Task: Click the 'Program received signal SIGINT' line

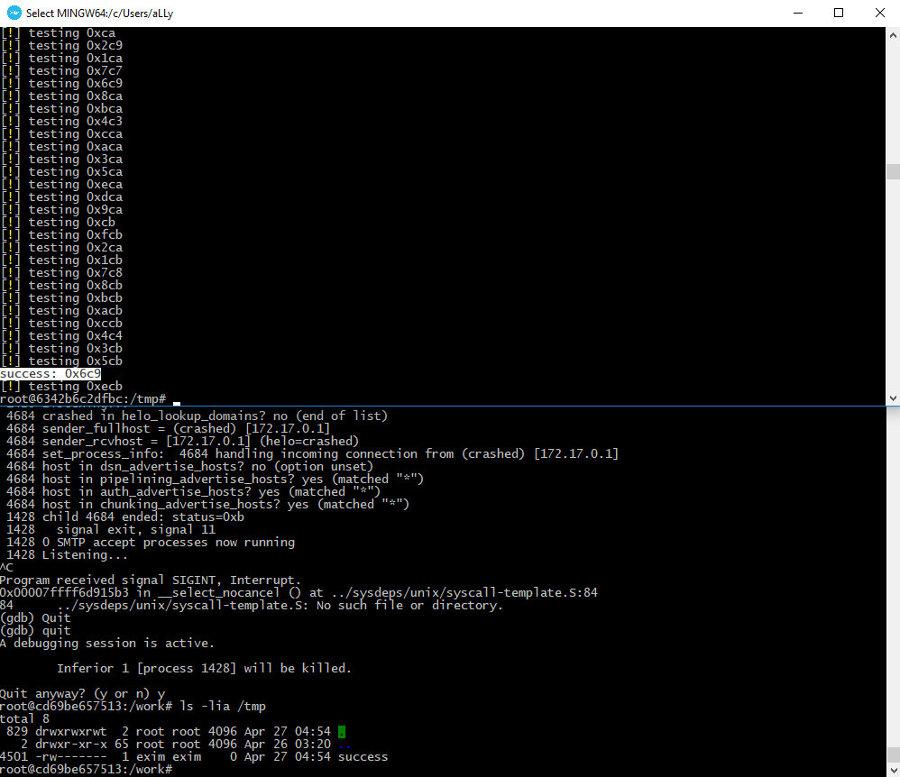Action: (x=150, y=580)
